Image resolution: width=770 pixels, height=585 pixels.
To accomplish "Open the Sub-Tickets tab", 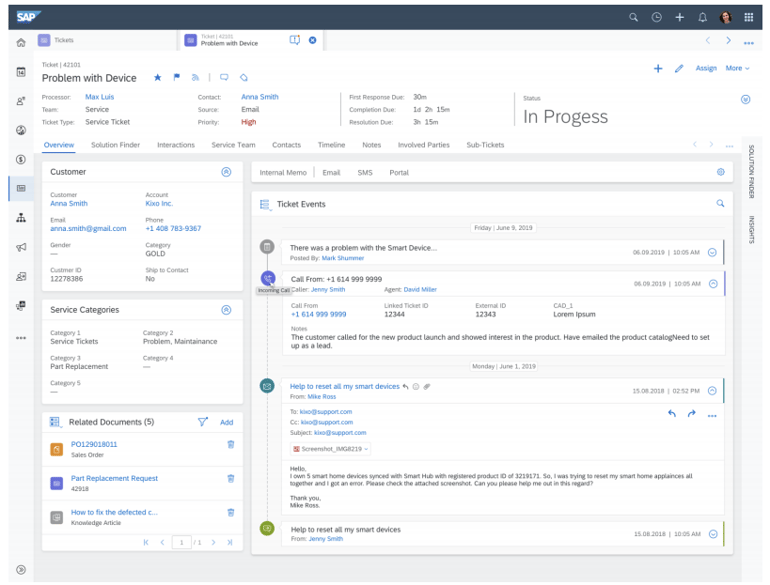I will pyautogui.click(x=485, y=145).
